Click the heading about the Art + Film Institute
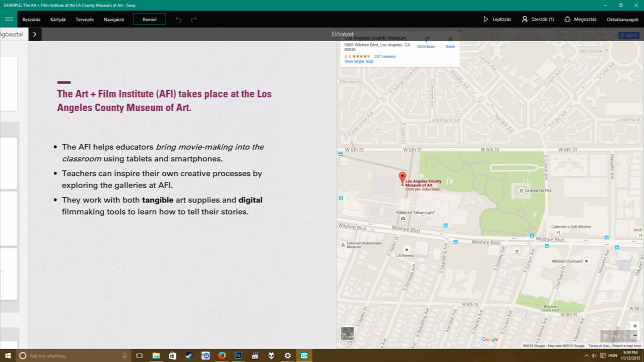This screenshot has width=644, height=362. click(x=164, y=101)
